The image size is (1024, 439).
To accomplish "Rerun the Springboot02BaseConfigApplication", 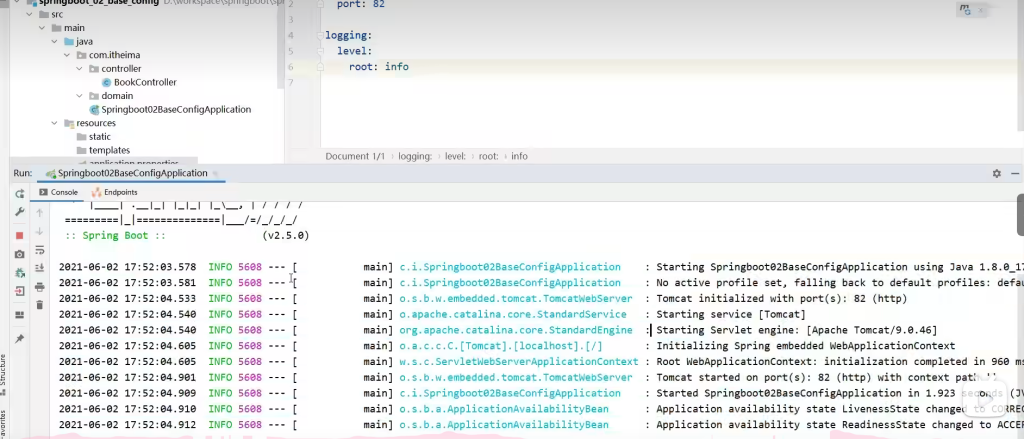I will 19,193.
